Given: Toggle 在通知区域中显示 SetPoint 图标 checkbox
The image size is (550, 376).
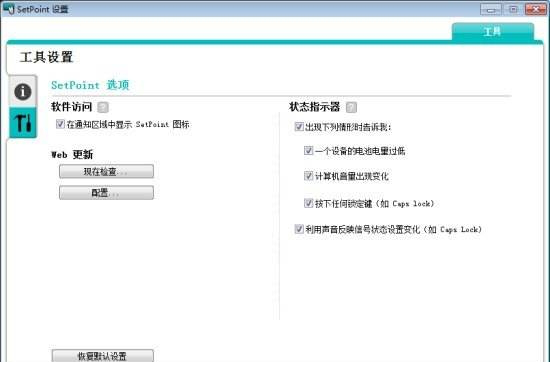Looking at the screenshot, I should coord(60,124).
